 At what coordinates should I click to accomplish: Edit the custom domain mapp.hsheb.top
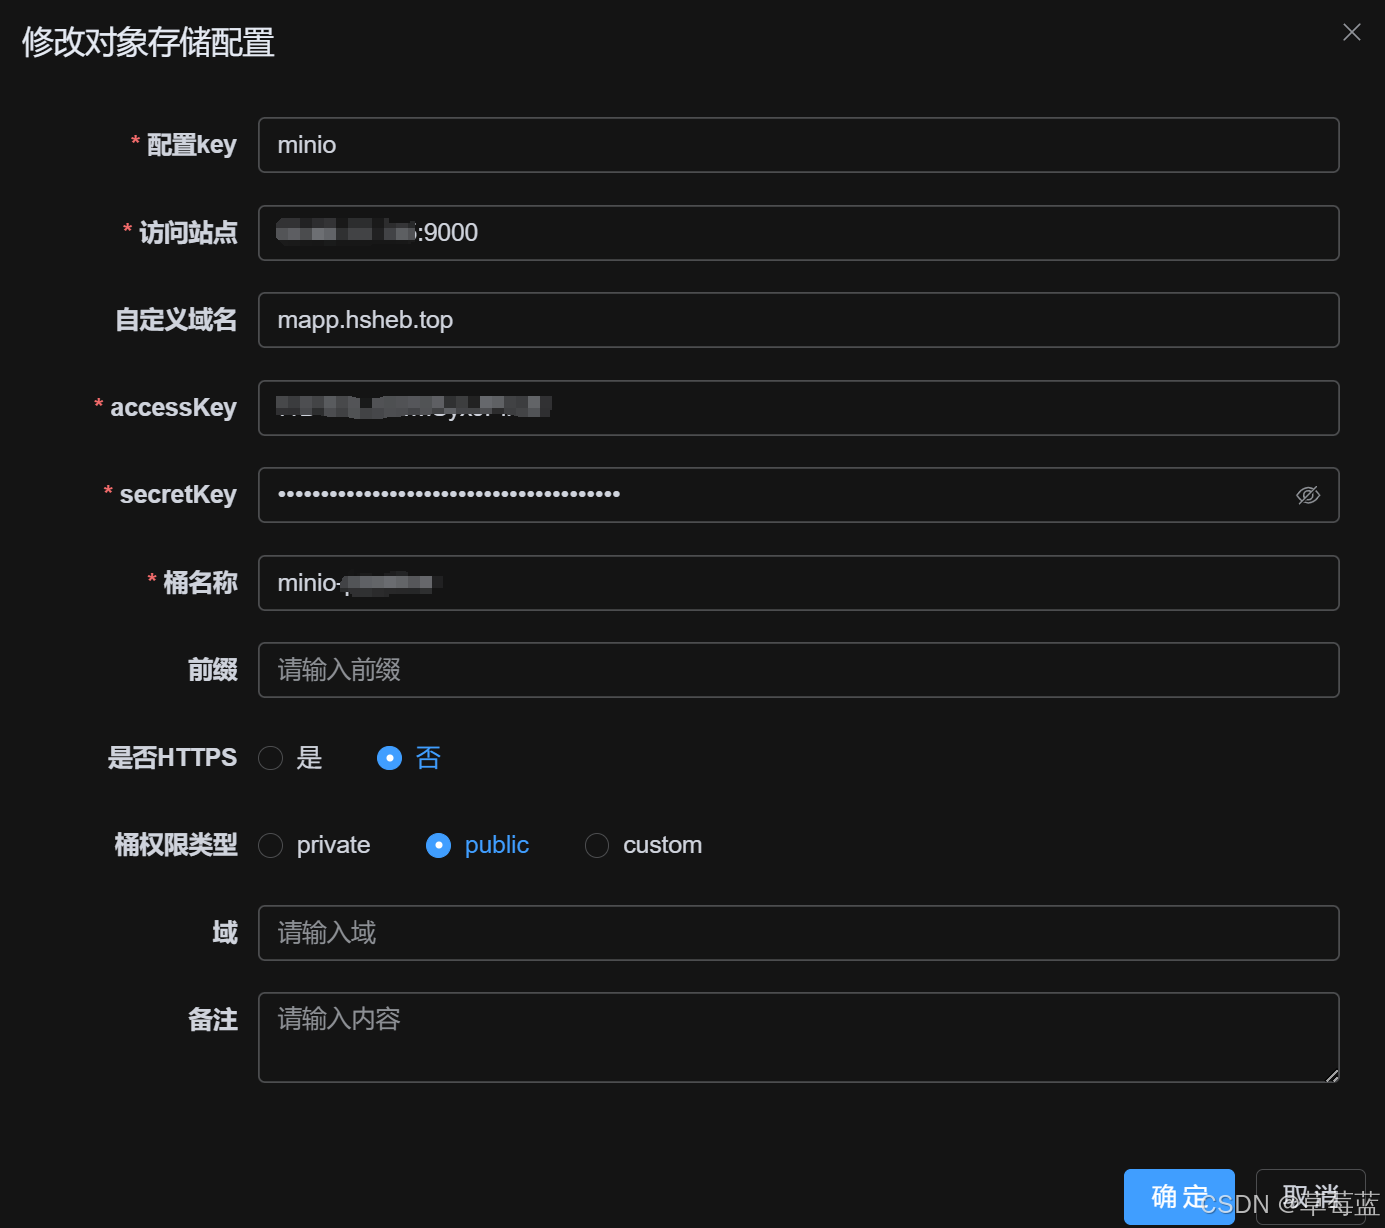click(x=798, y=320)
